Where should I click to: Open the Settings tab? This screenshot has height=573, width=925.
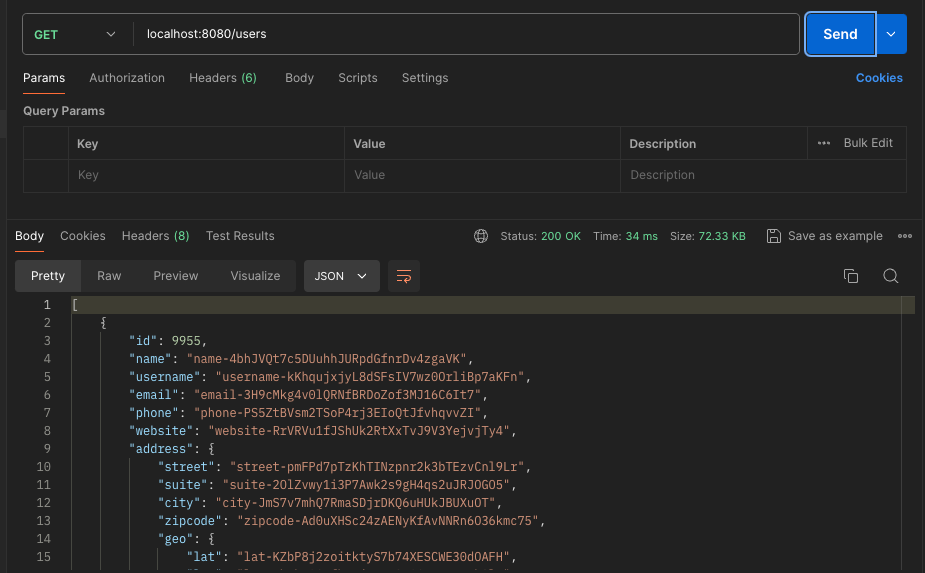click(x=425, y=78)
